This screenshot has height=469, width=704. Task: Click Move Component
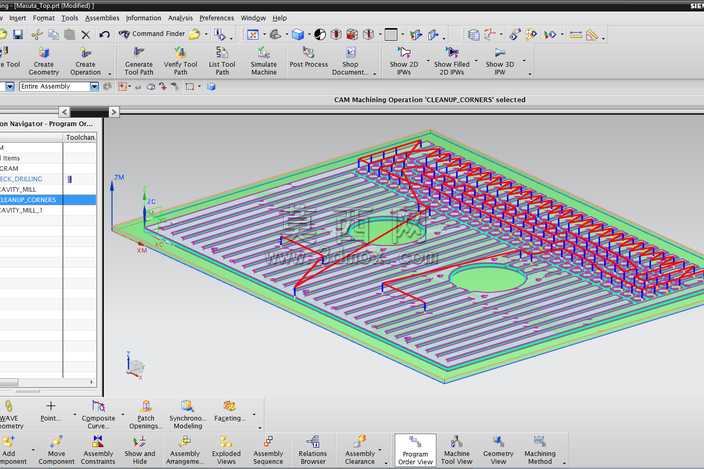(x=56, y=450)
